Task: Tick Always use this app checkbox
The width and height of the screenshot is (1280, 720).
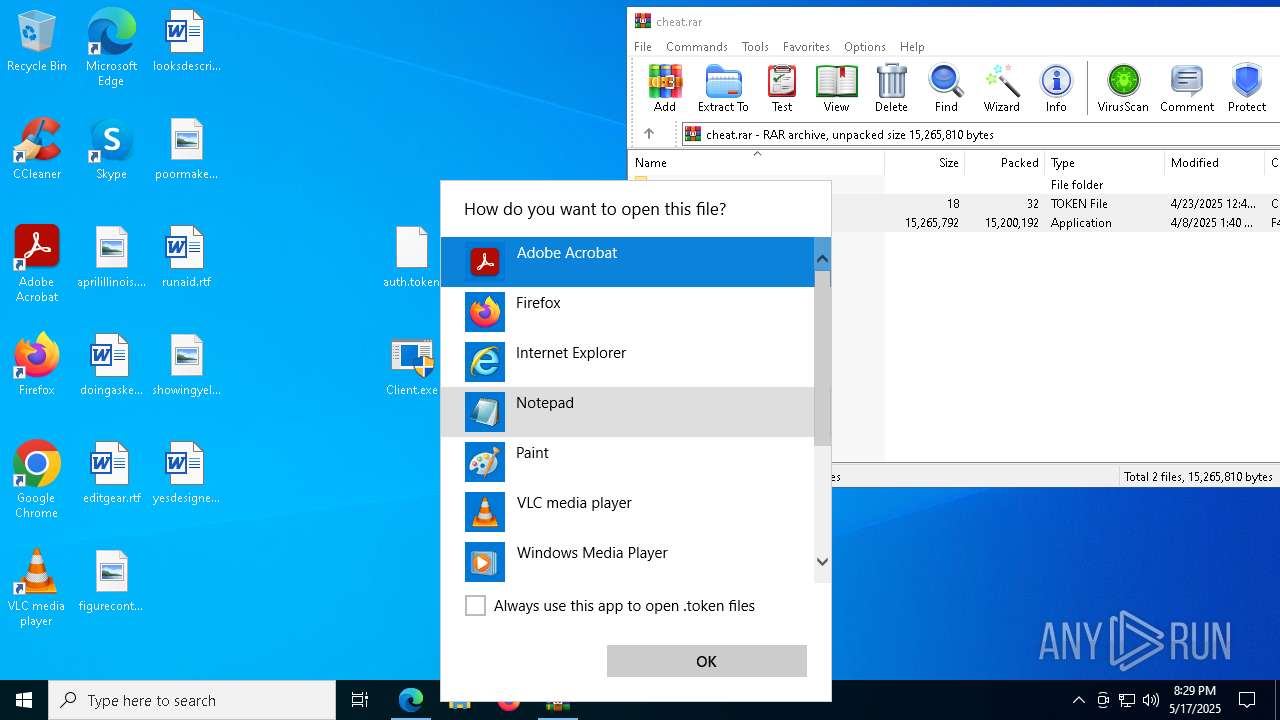Action: pyautogui.click(x=476, y=606)
